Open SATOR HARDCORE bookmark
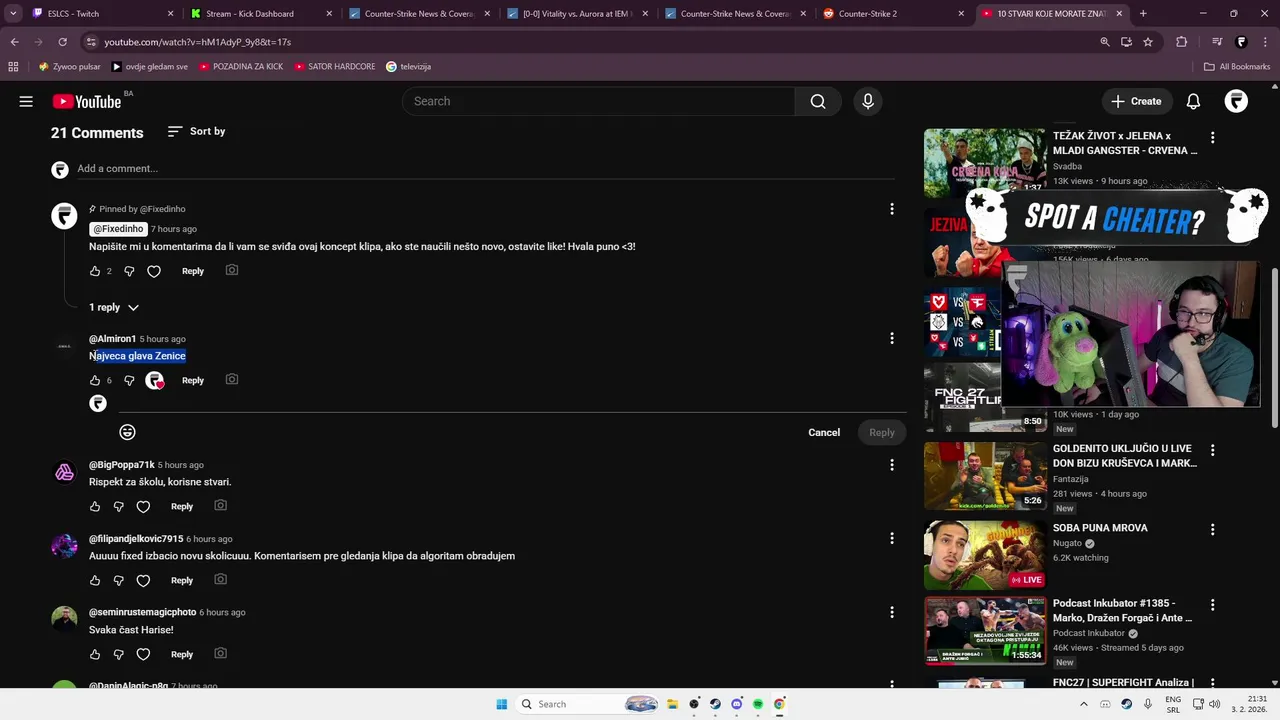1280x720 pixels. coord(335,67)
